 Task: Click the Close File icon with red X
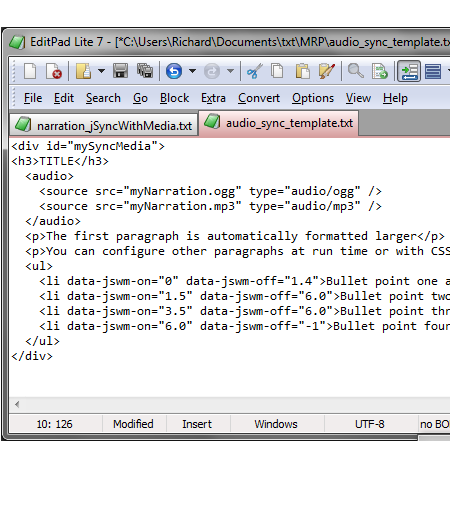(x=54, y=71)
